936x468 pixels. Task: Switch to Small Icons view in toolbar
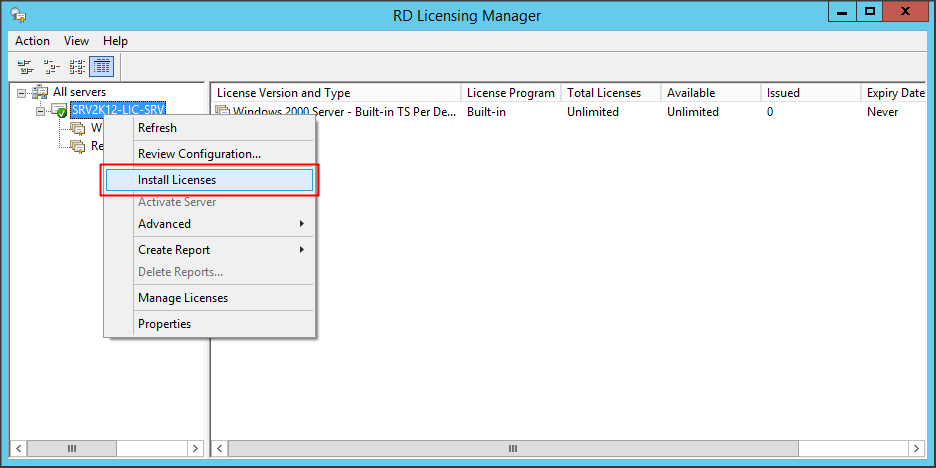[51, 67]
